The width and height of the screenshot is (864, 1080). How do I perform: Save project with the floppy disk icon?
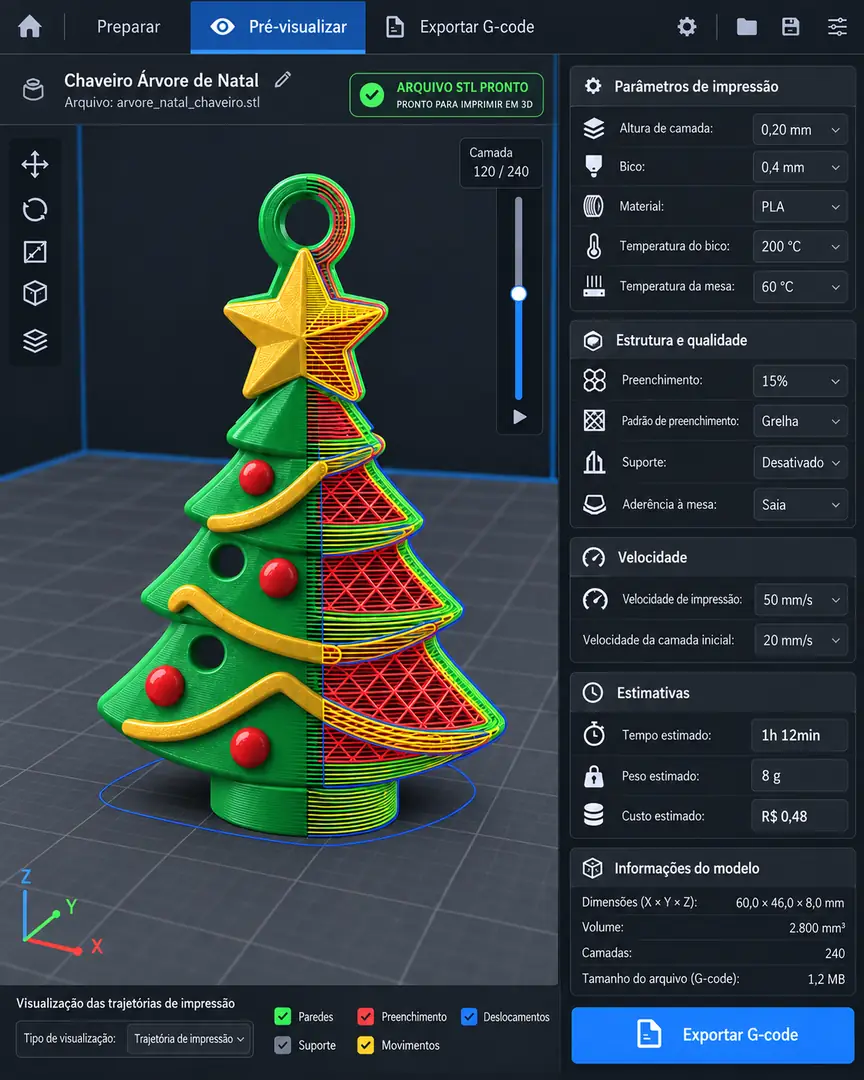pos(790,27)
